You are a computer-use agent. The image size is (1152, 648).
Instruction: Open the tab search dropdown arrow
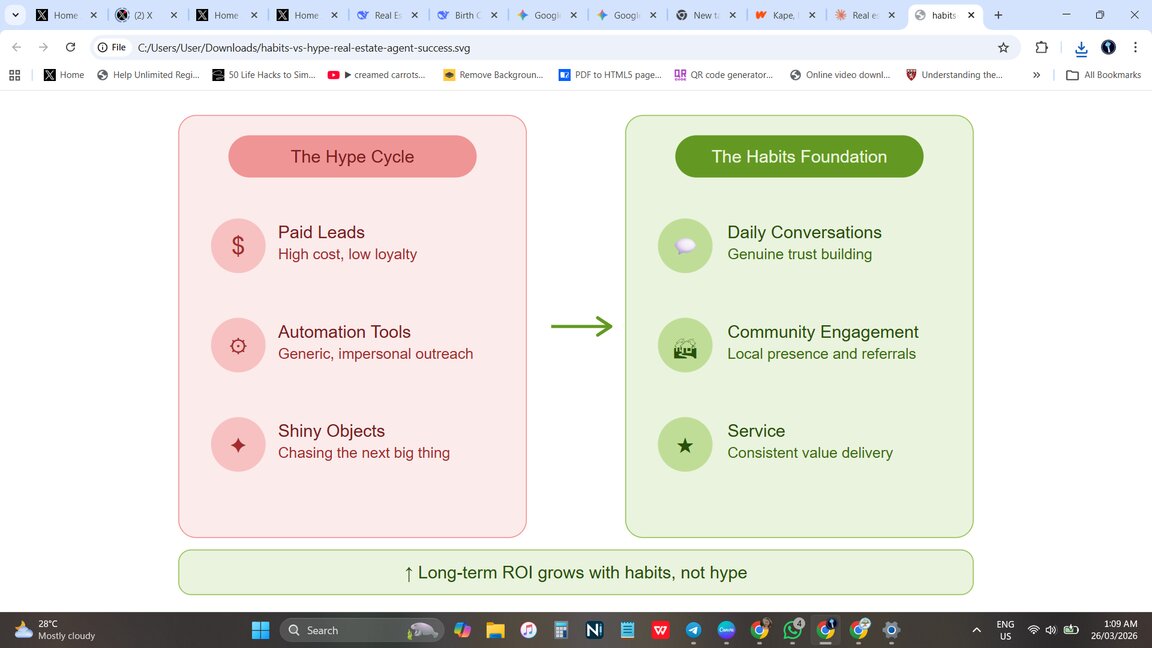click(15, 15)
